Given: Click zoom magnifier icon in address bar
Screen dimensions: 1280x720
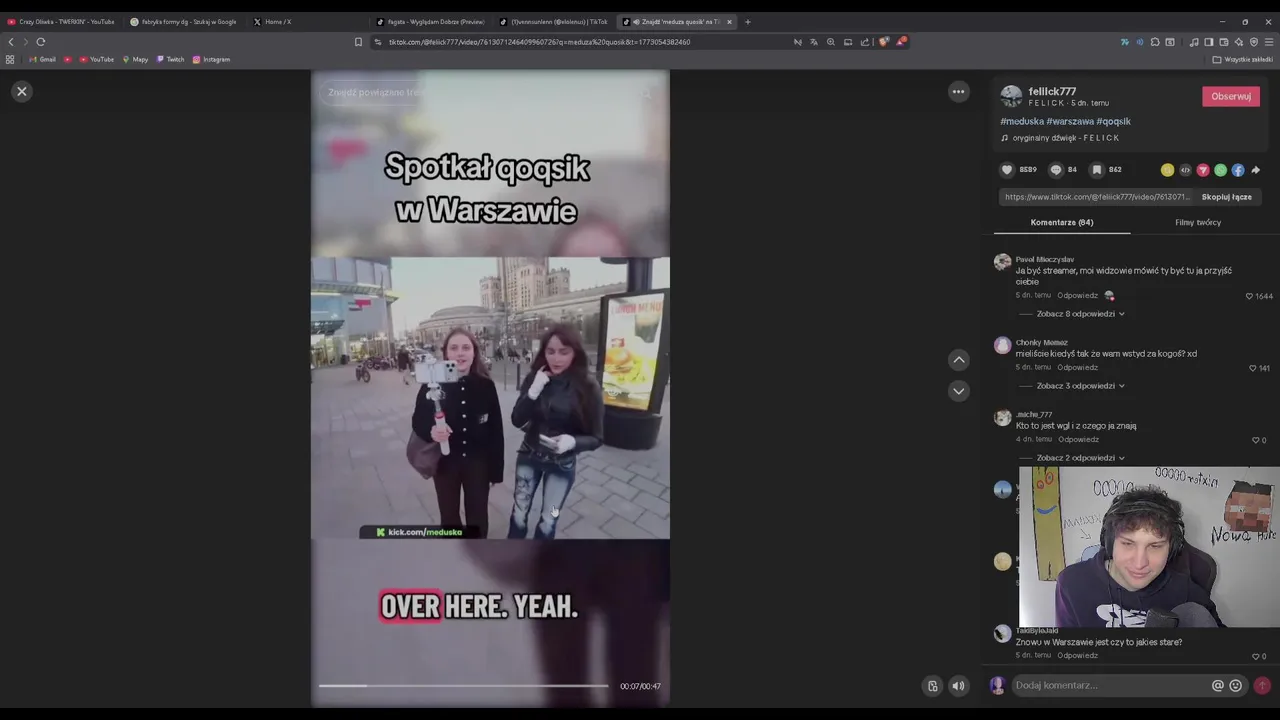Looking at the screenshot, I should 830,42.
